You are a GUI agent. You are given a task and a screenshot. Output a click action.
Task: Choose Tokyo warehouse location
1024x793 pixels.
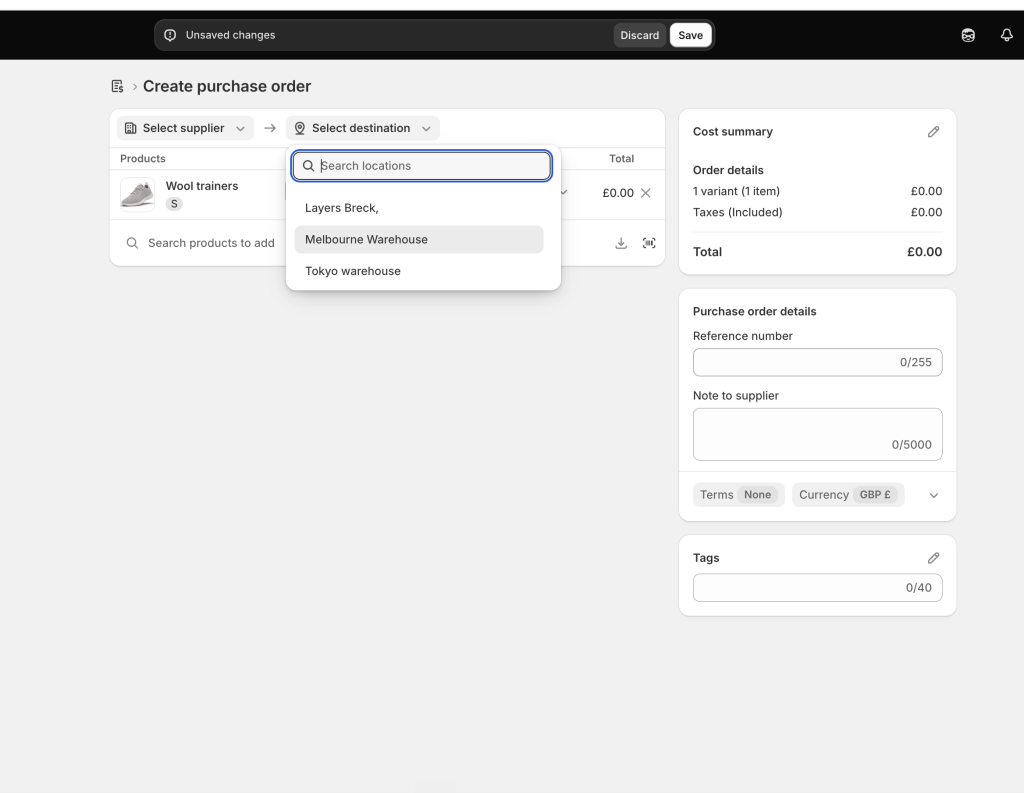coord(419,271)
